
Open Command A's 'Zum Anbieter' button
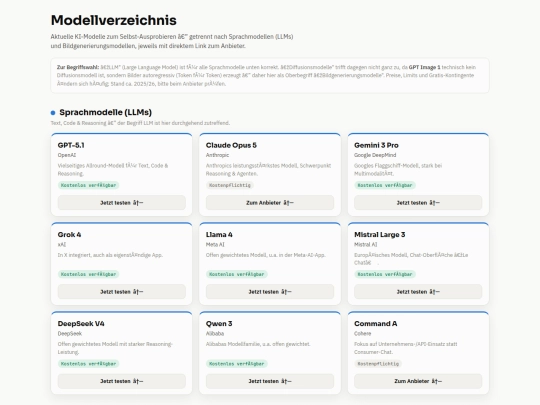click(x=418, y=381)
